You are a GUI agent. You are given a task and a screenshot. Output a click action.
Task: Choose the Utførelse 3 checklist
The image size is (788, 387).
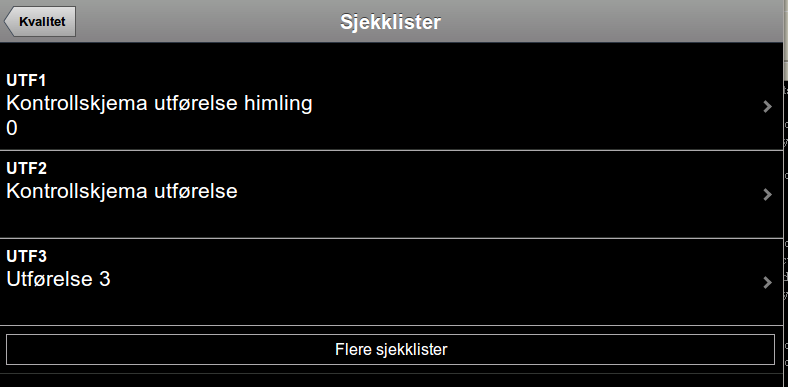click(x=58, y=279)
